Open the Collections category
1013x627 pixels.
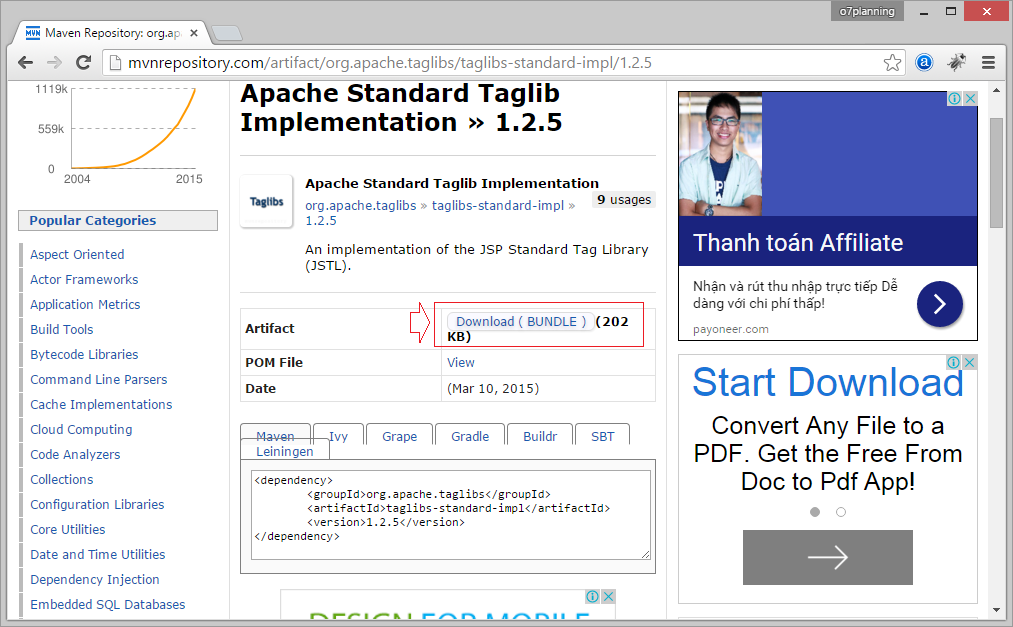coord(61,480)
